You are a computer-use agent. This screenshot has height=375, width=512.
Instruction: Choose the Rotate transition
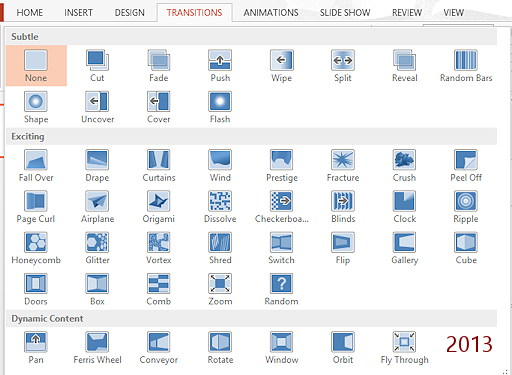pyautogui.click(x=220, y=348)
